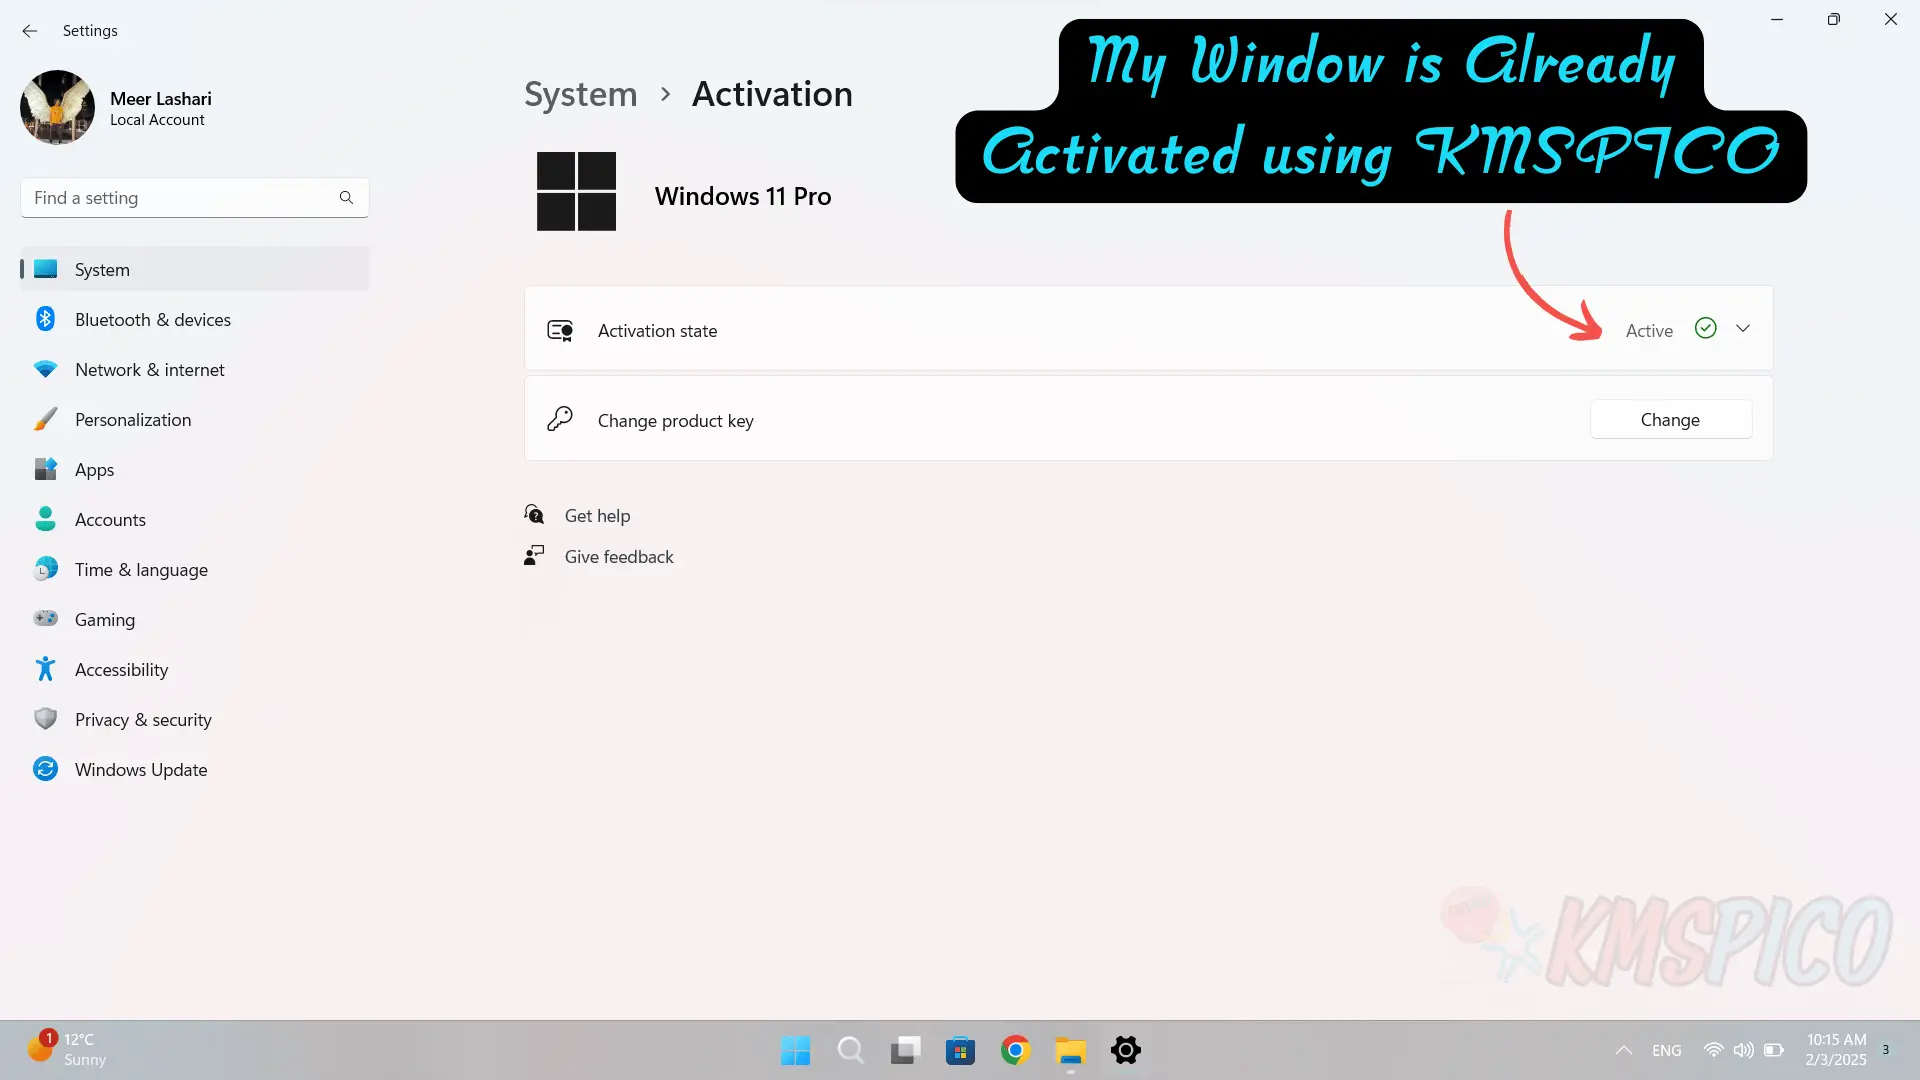The height and width of the screenshot is (1080, 1920).
Task: Open Bluetooth & devices settings
Action: click(194, 319)
